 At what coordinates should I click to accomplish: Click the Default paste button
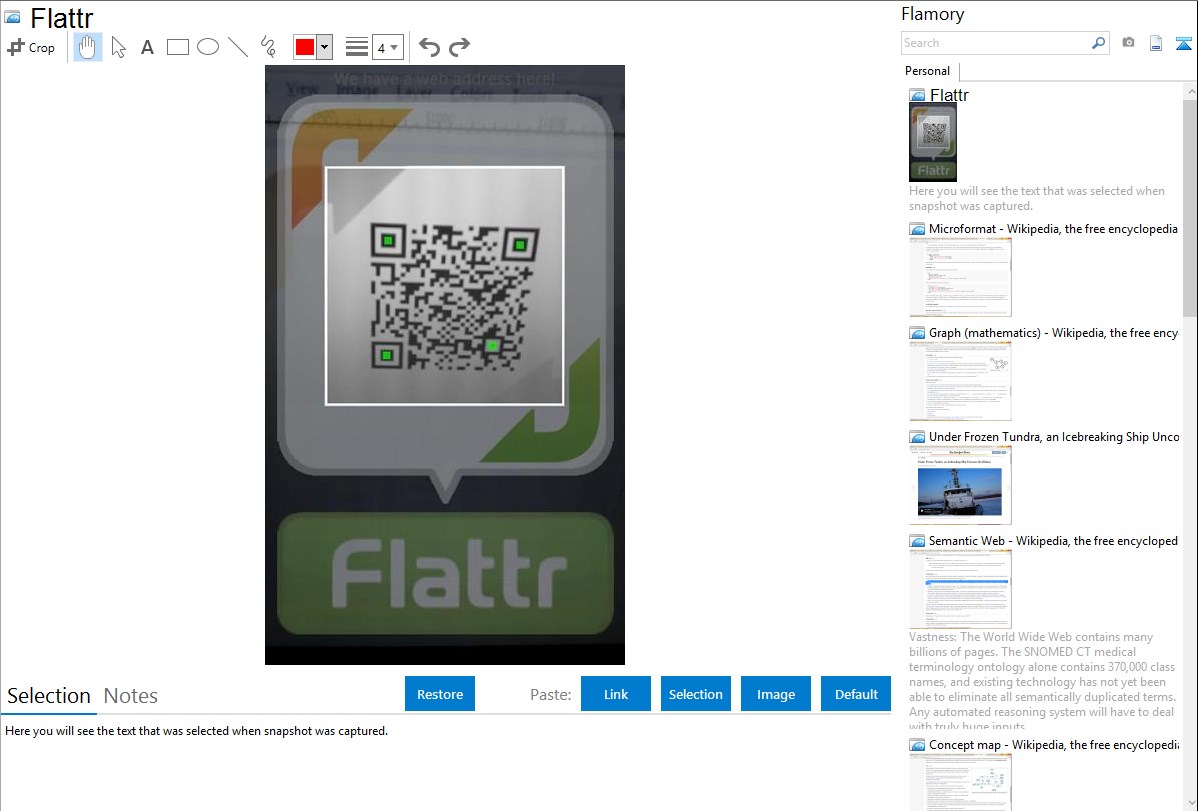coord(856,694)
